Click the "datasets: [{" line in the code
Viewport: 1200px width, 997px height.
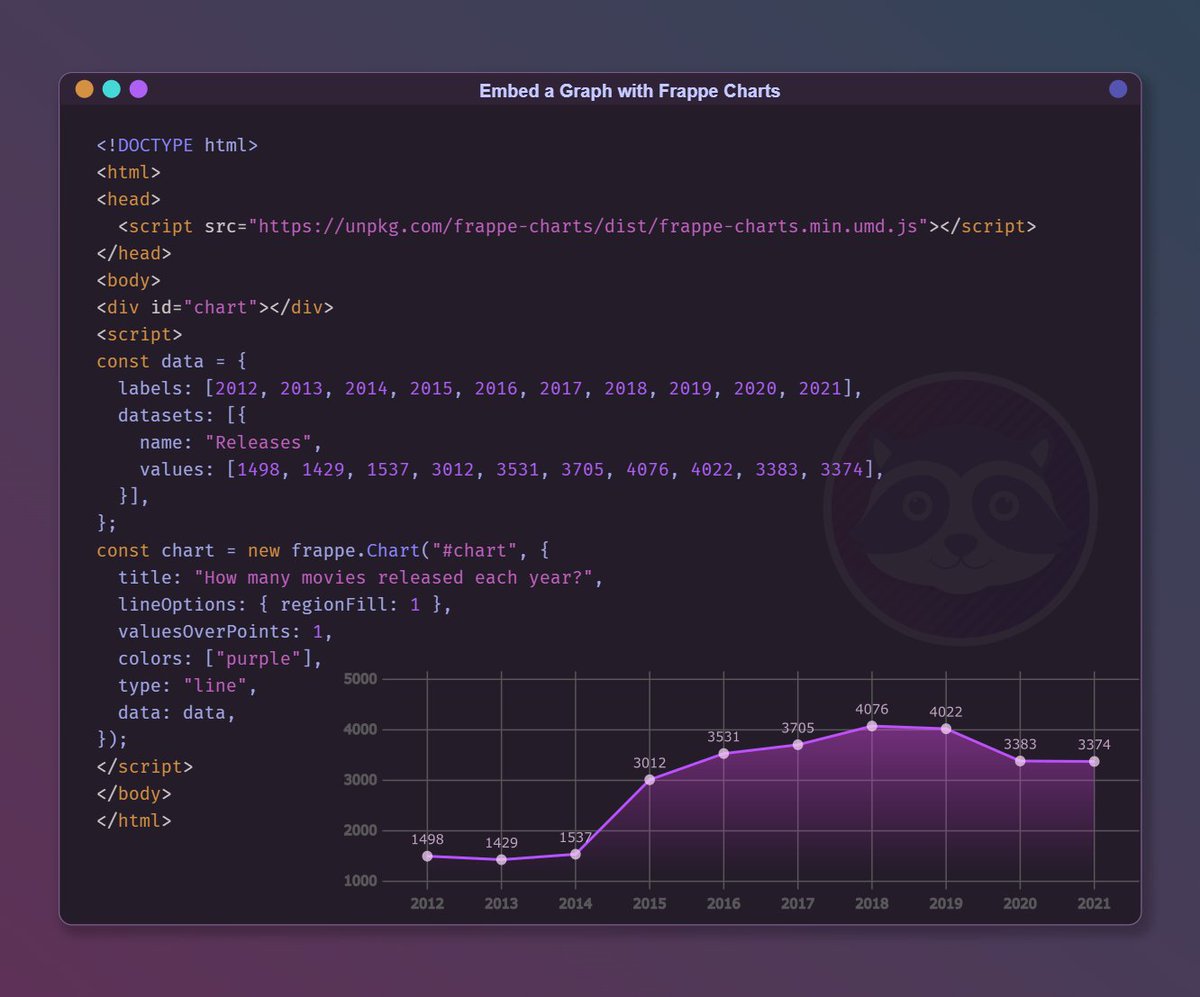click(x=182, y=415)
